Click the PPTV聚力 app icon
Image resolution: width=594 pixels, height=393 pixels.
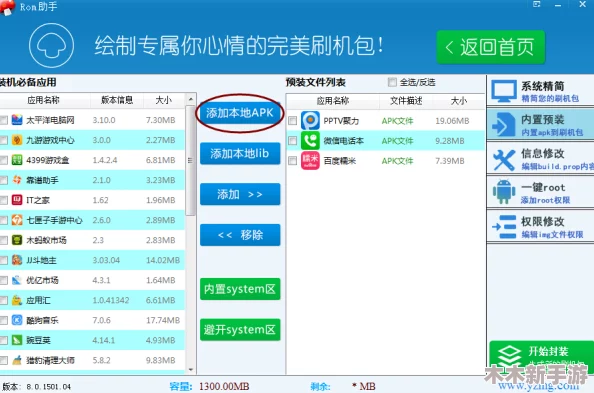(310, 121)
